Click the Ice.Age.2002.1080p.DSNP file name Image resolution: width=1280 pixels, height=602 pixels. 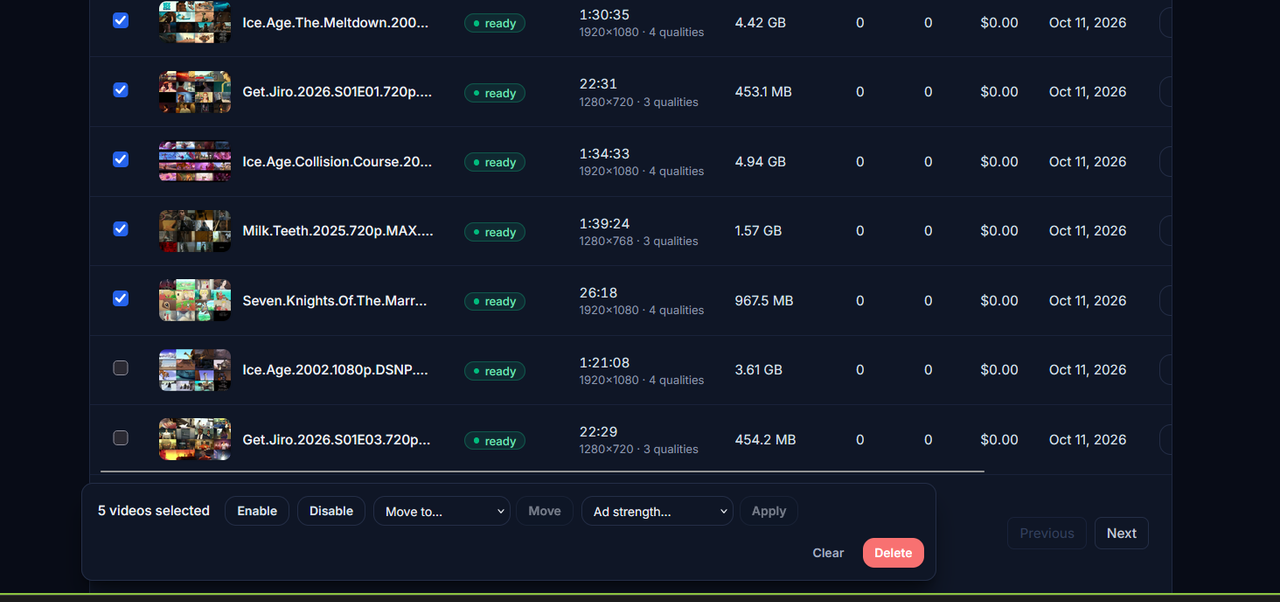[x=335, y=370]
